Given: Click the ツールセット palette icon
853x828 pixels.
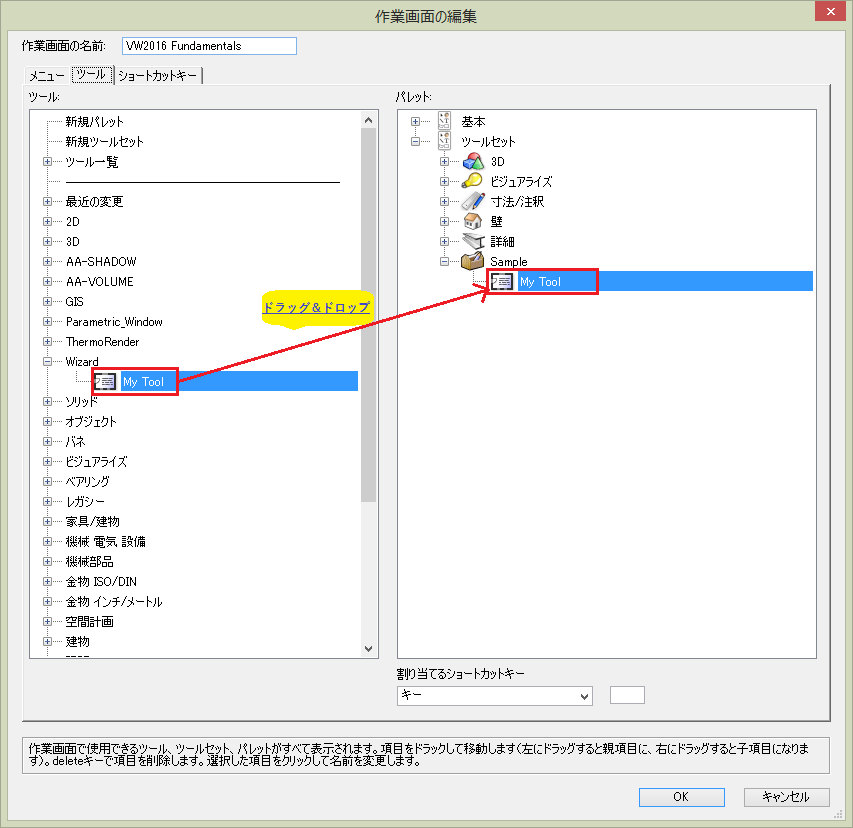Looking at the screenshot, I should [x=444, y=141].
